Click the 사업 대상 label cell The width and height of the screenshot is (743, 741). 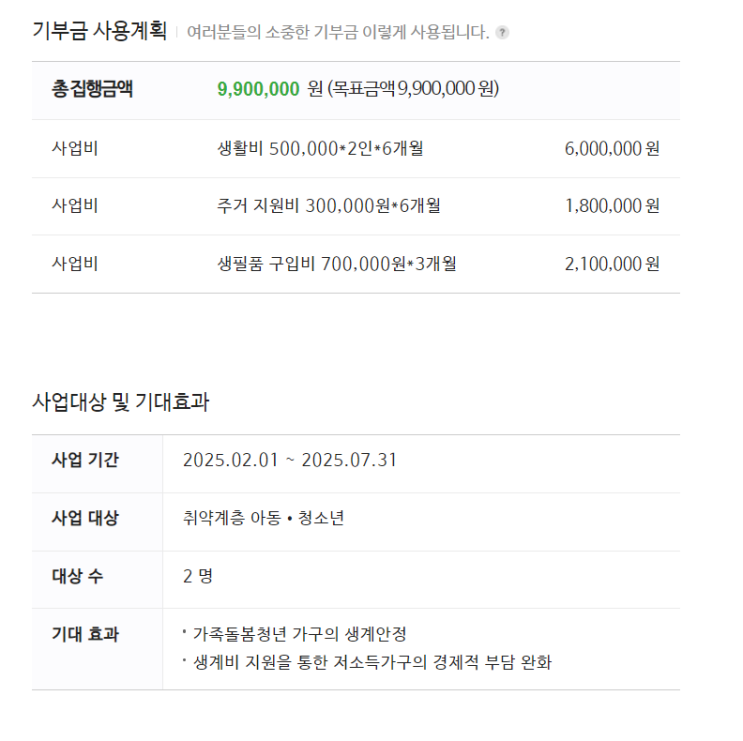[97, 522]
